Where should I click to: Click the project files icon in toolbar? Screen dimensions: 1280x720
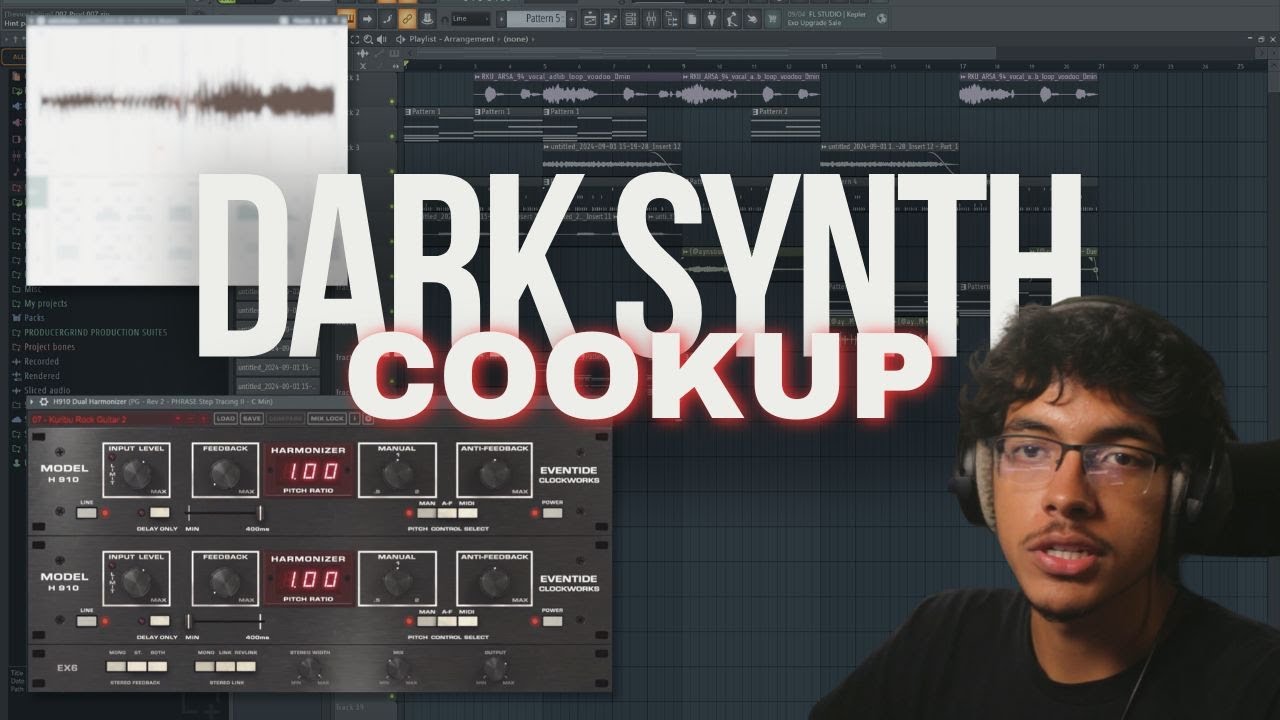pos(692,18)
